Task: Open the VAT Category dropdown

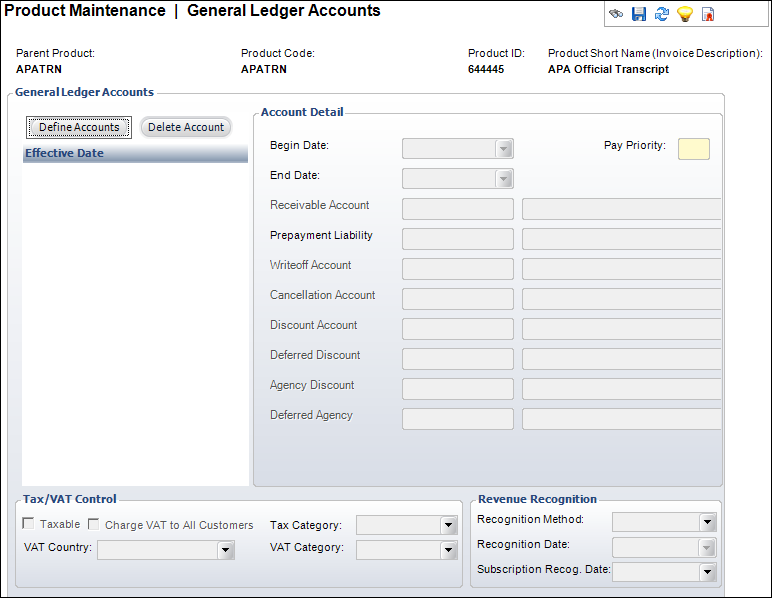Action: pos(448,550)
